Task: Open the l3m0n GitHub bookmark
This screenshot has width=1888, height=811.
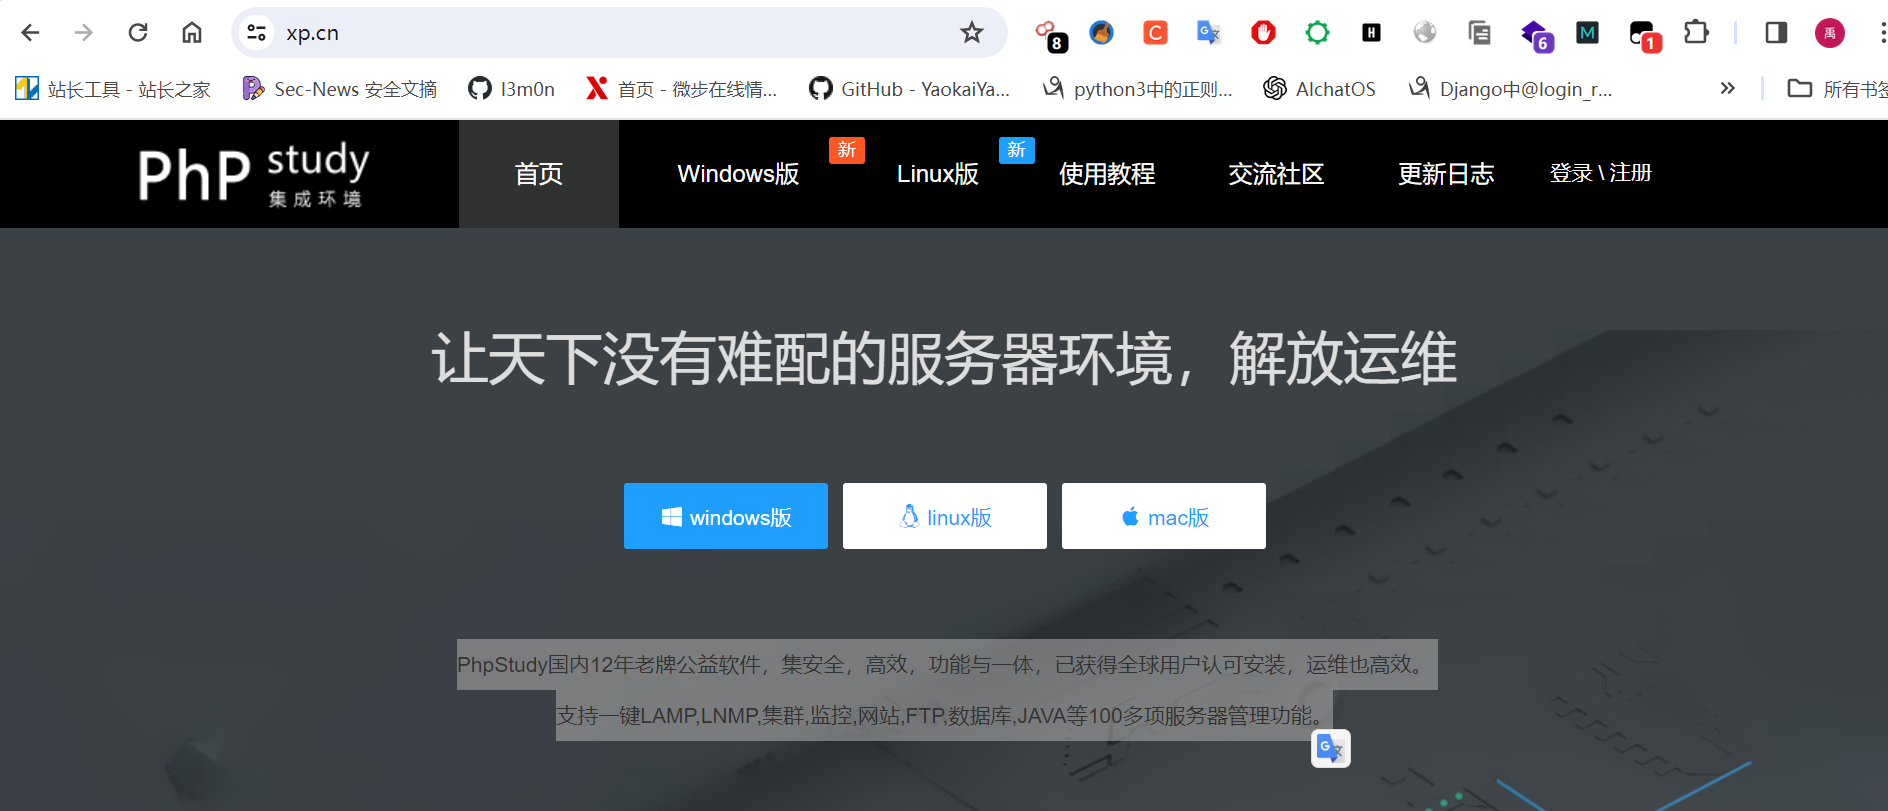Action: click(511, 89)
